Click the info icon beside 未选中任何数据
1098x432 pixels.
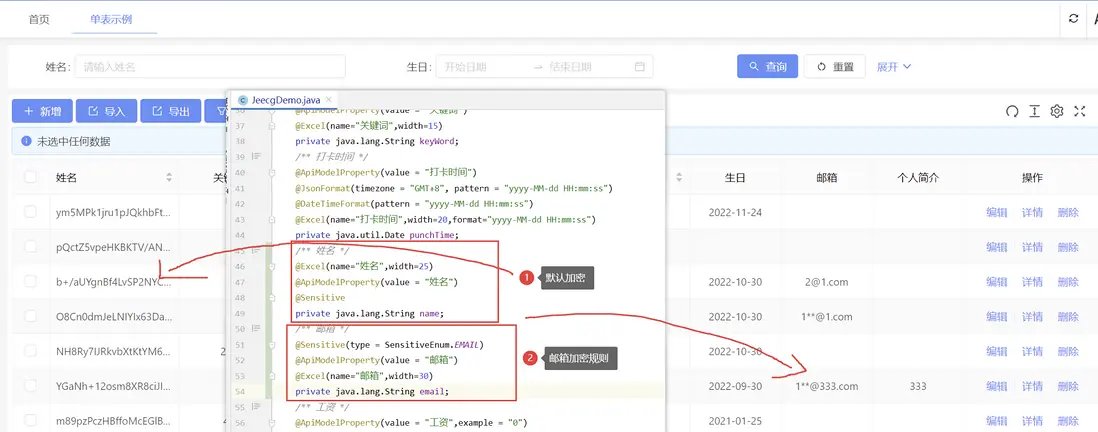point(27,141)
